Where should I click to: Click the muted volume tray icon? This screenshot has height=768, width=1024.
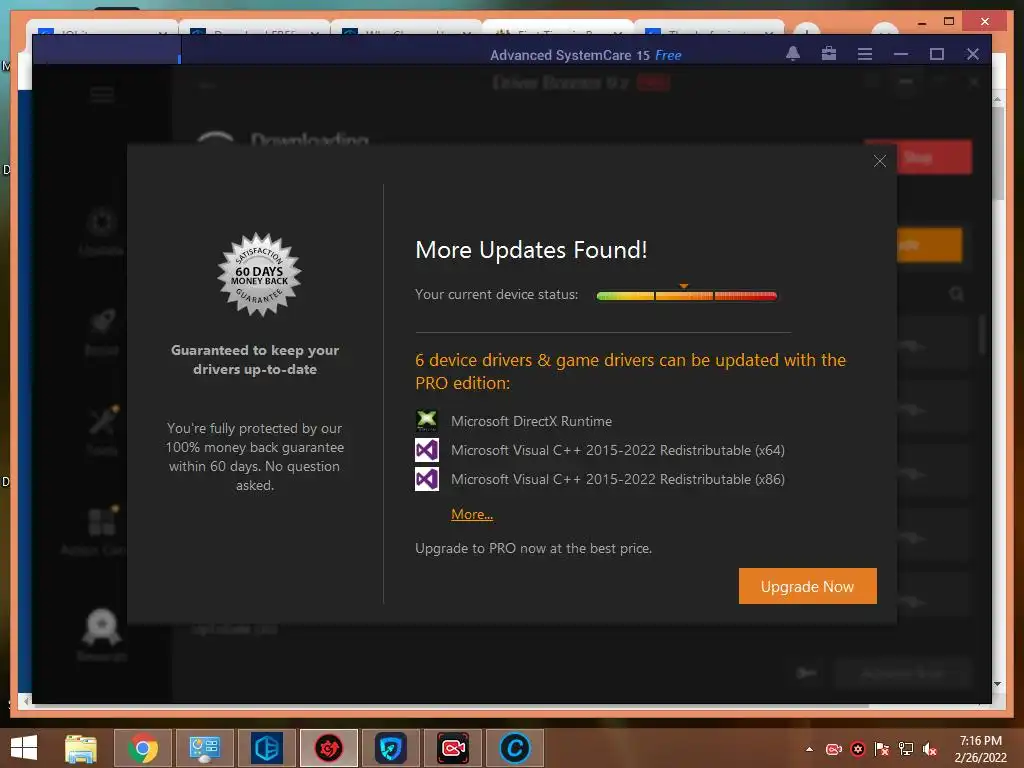click(x=930, y=749)
